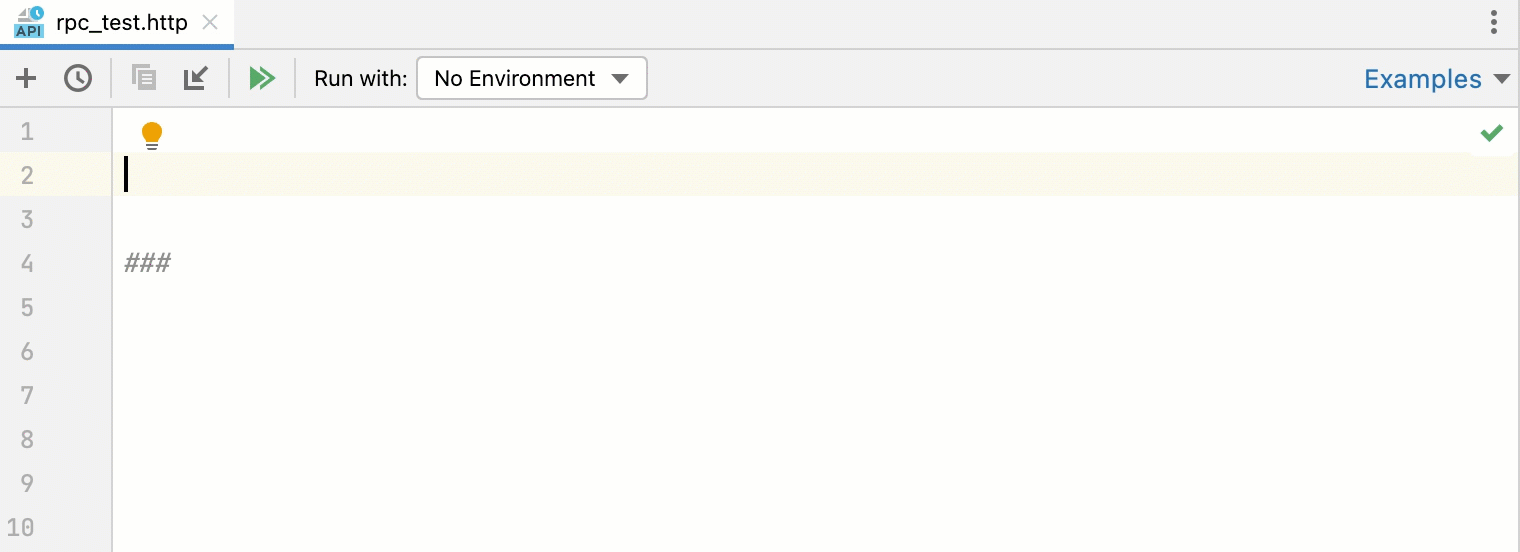Open the No Environment dropdown
Screen dimensions: 1520x552
point(532,78)
